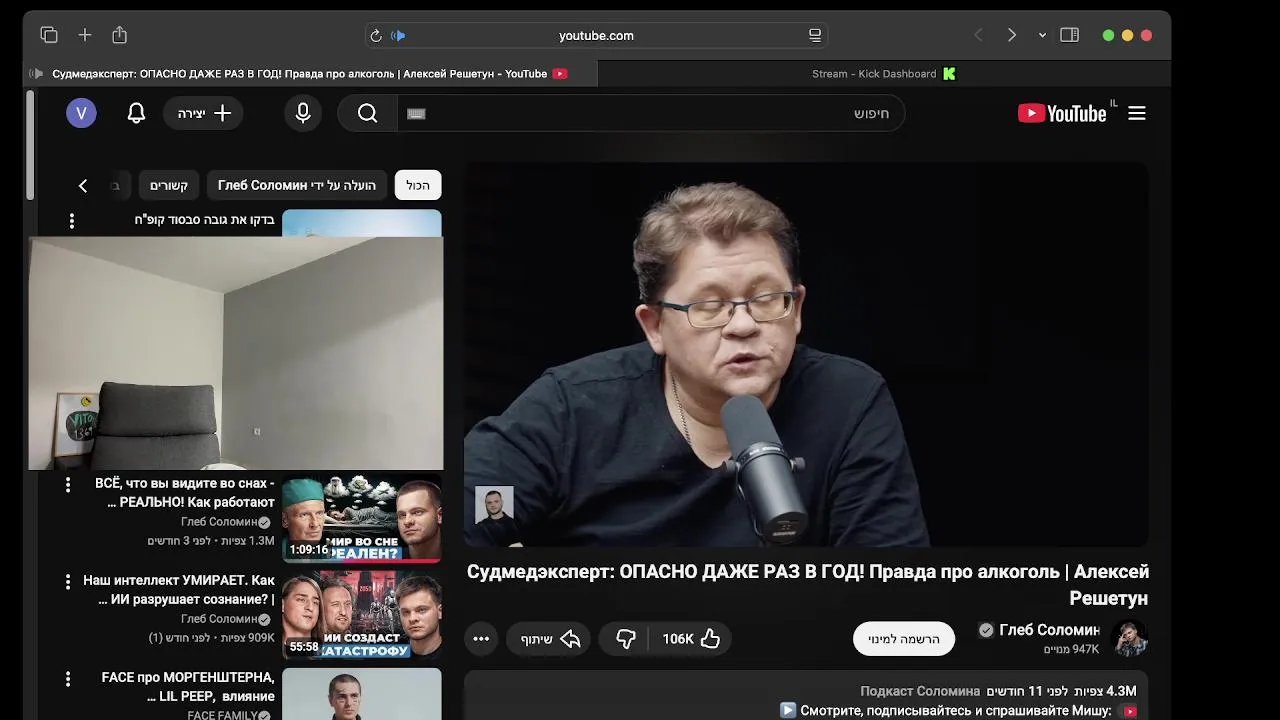Screen dimensions: 1280x720
Task: Click the main video player
Action: [806, 354]
